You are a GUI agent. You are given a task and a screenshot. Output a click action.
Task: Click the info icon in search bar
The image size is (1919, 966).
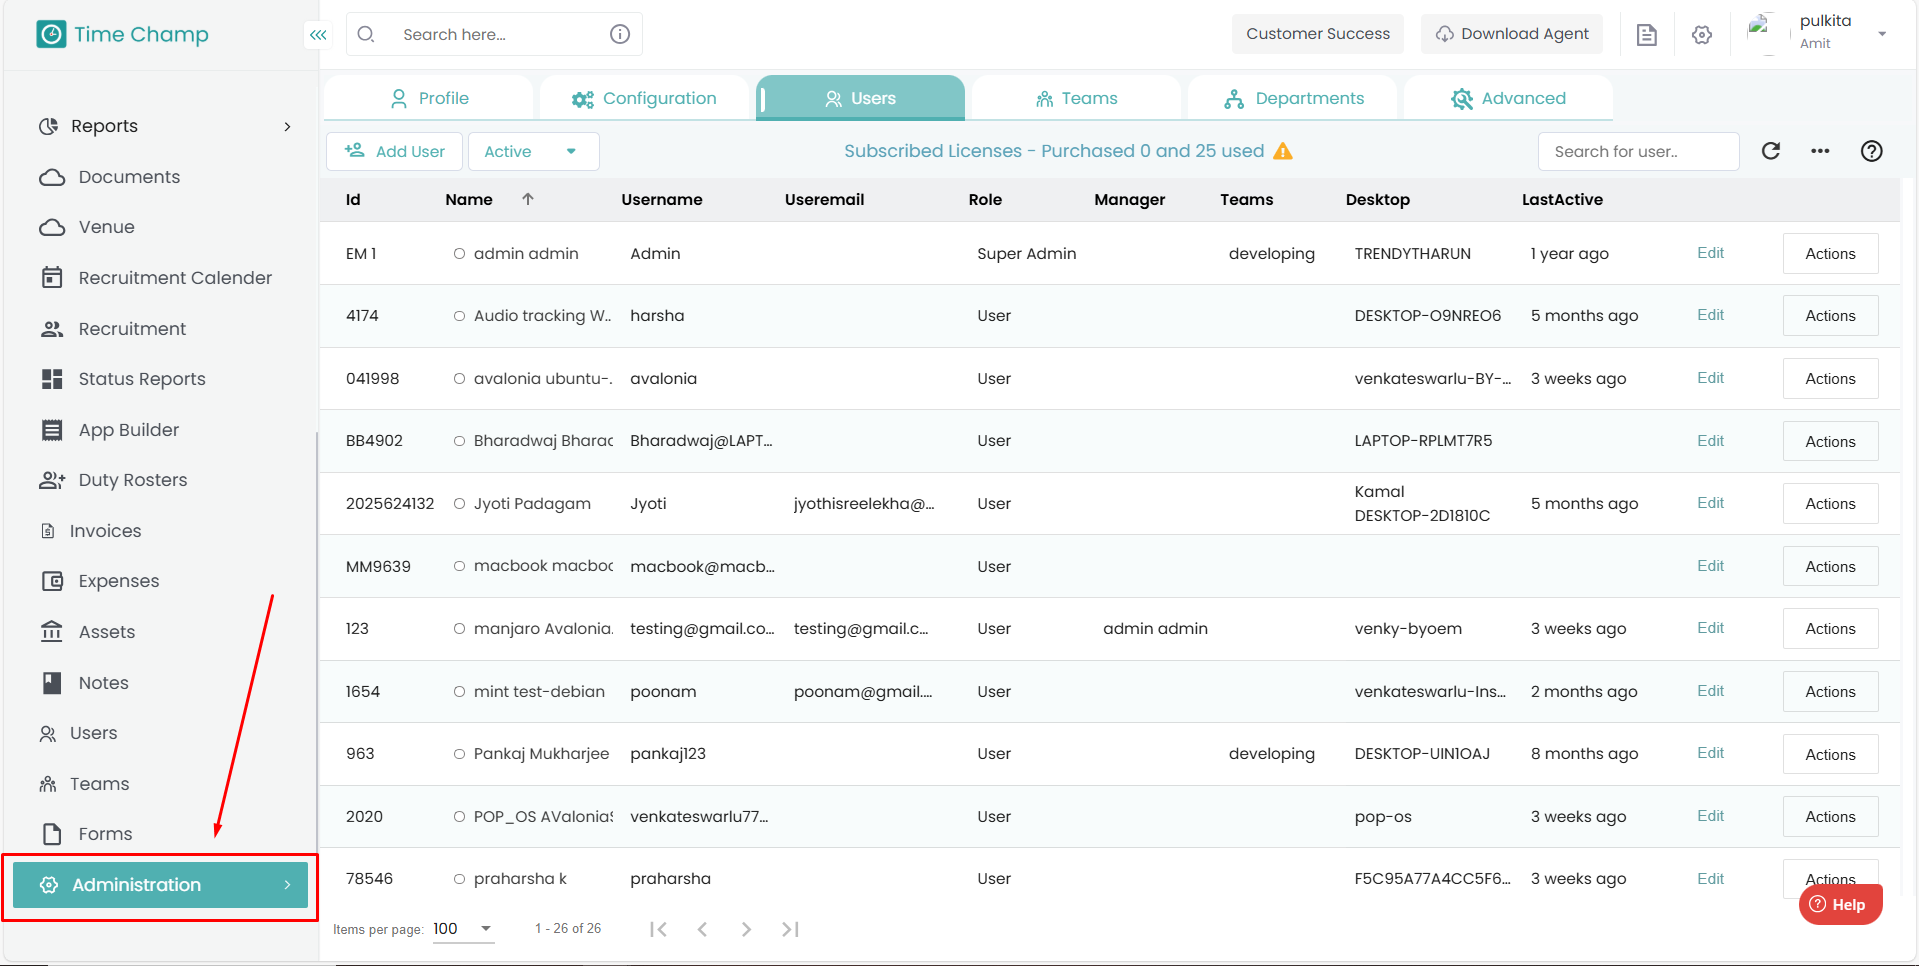click(620, 34)
